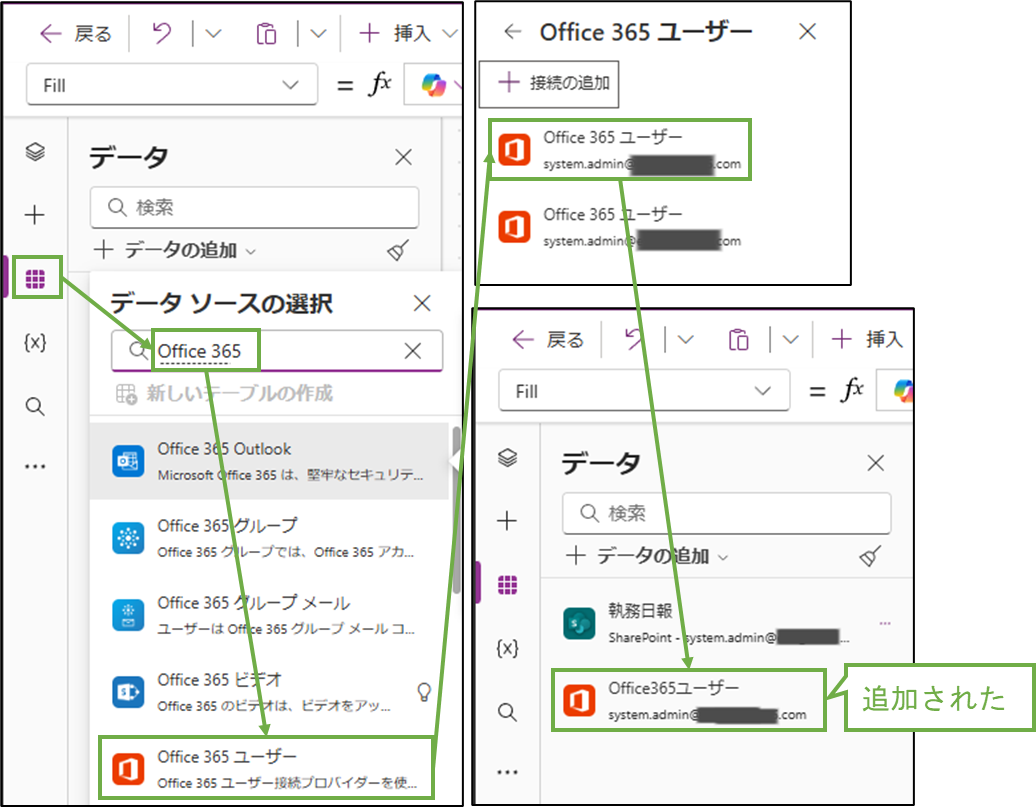Expand データの追加 in lower-right panel
Image resolution: width=1036 pixels, height=807 pixels.
tap(647, 556)
